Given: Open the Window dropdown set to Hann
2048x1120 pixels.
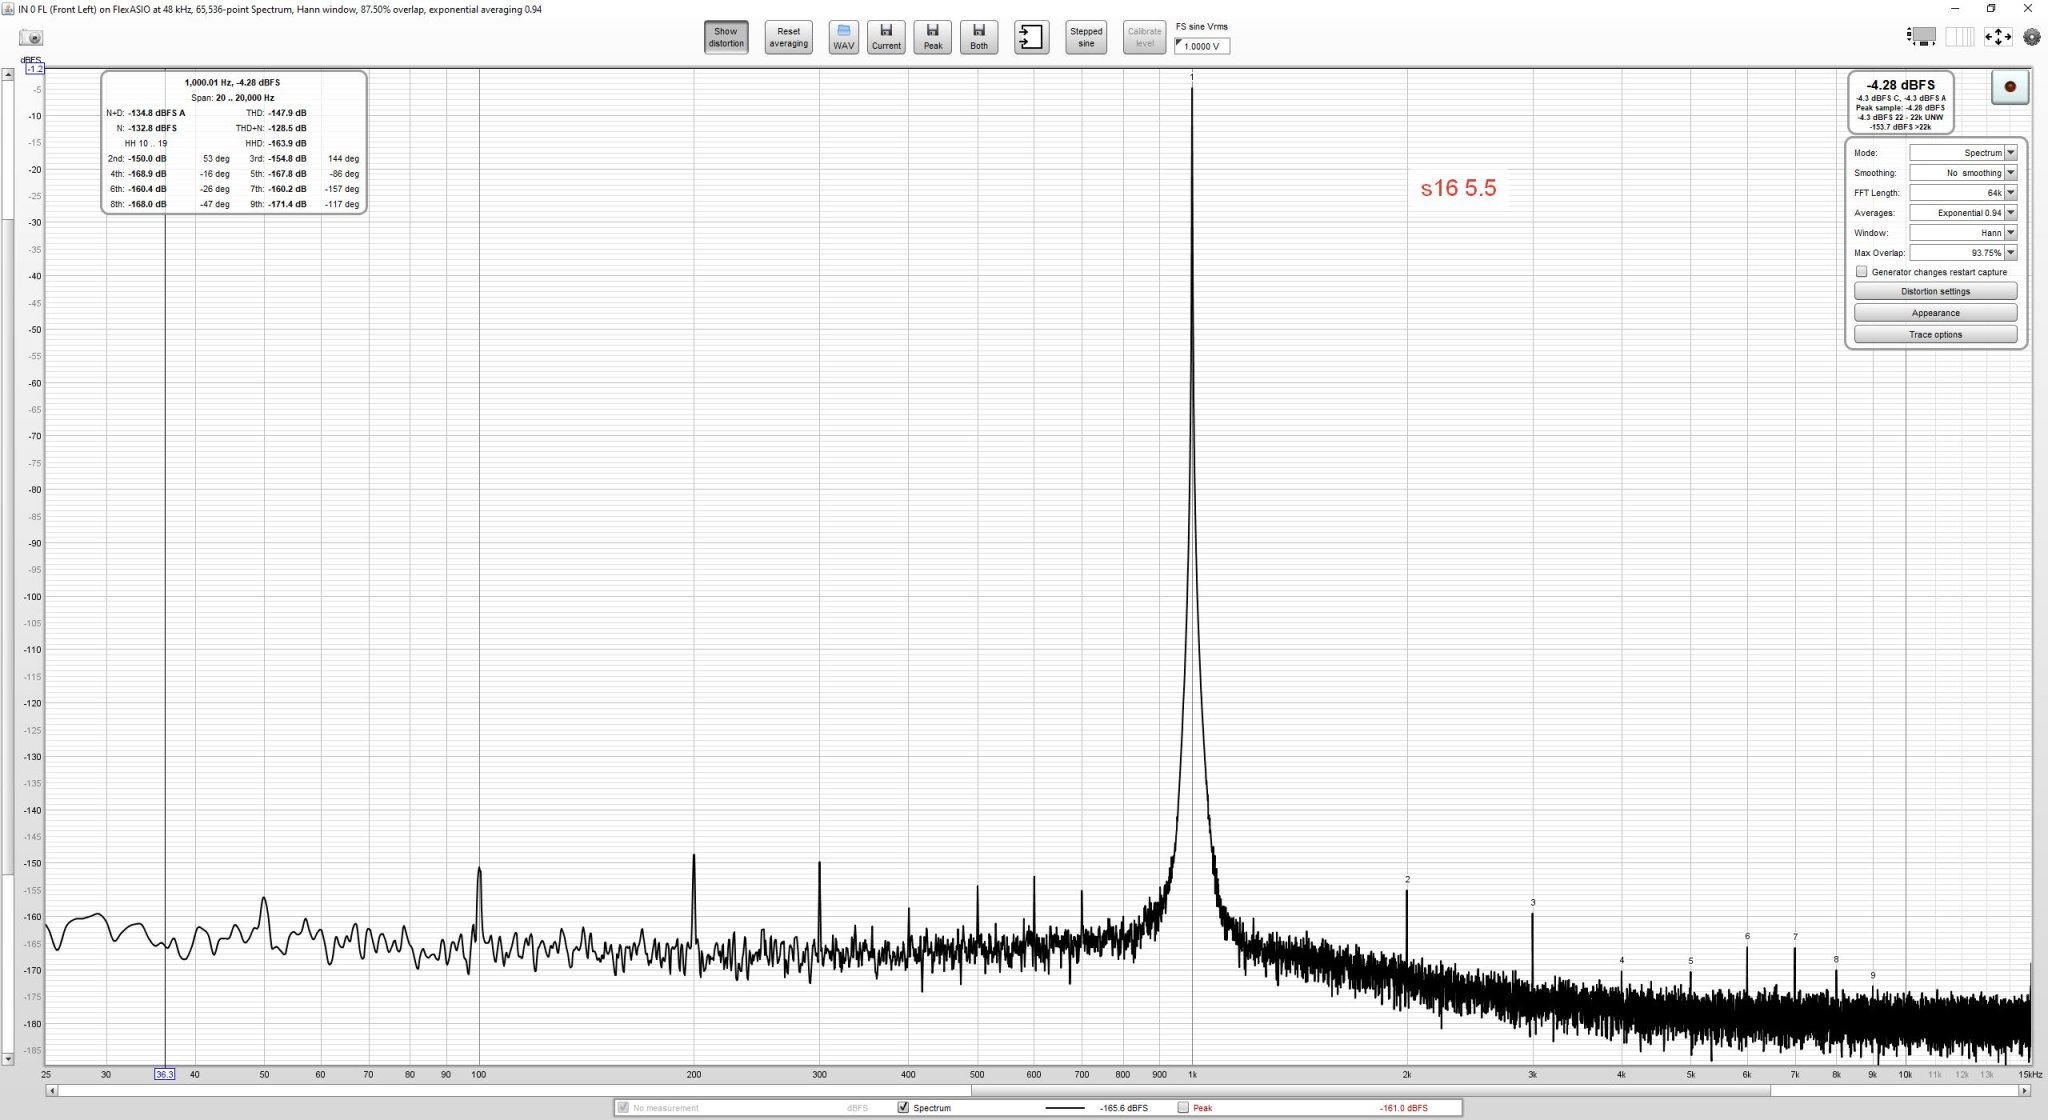Looking at the screenshot, I should tap(1963, 233).
